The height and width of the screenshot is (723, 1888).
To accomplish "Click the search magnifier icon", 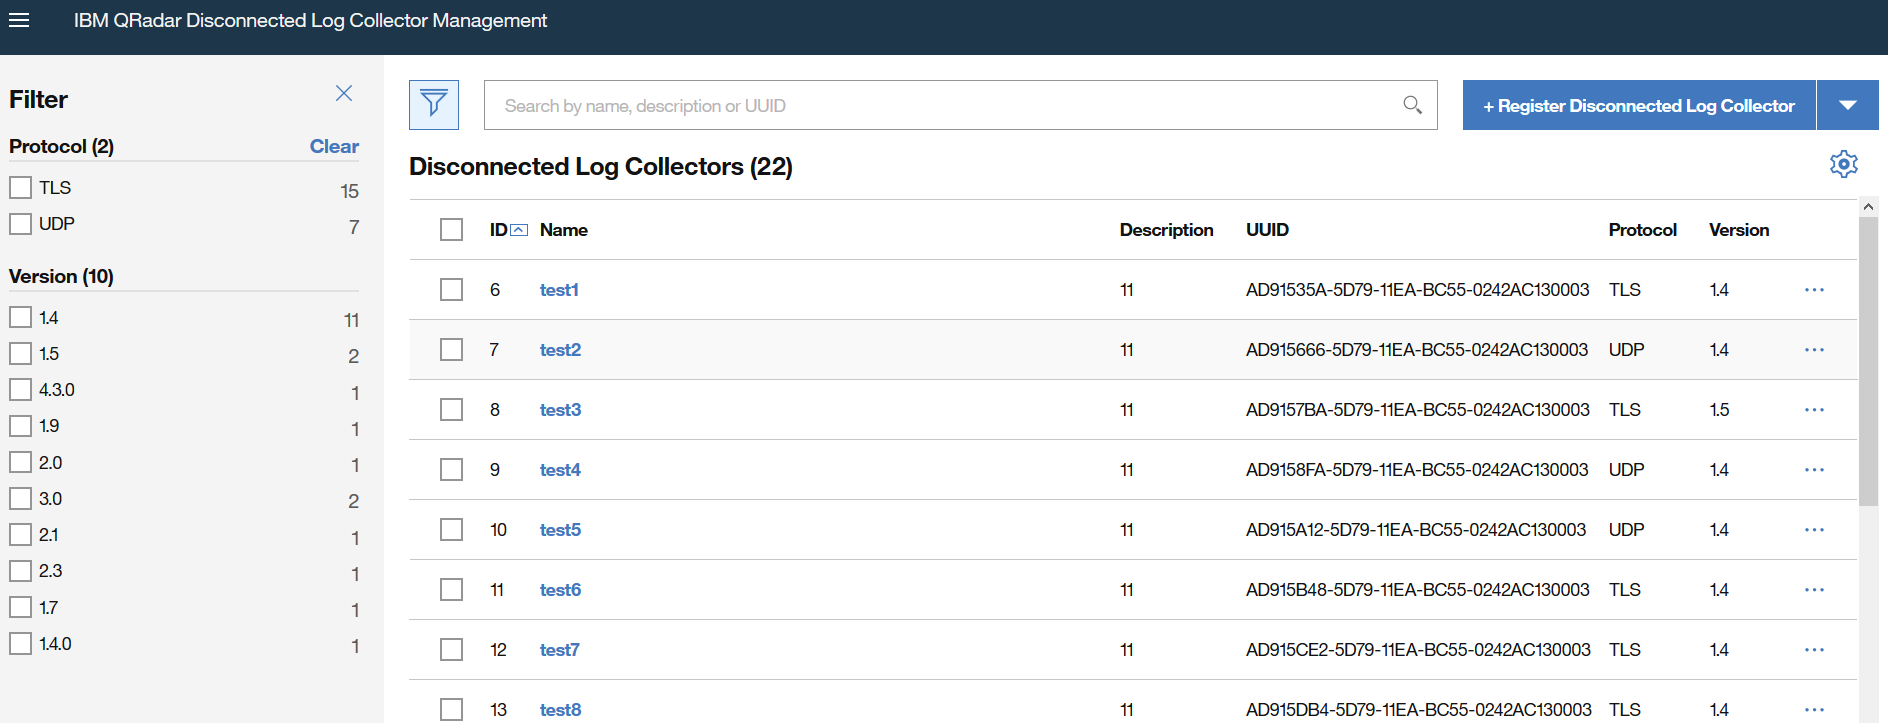I will click(1412, 105).
